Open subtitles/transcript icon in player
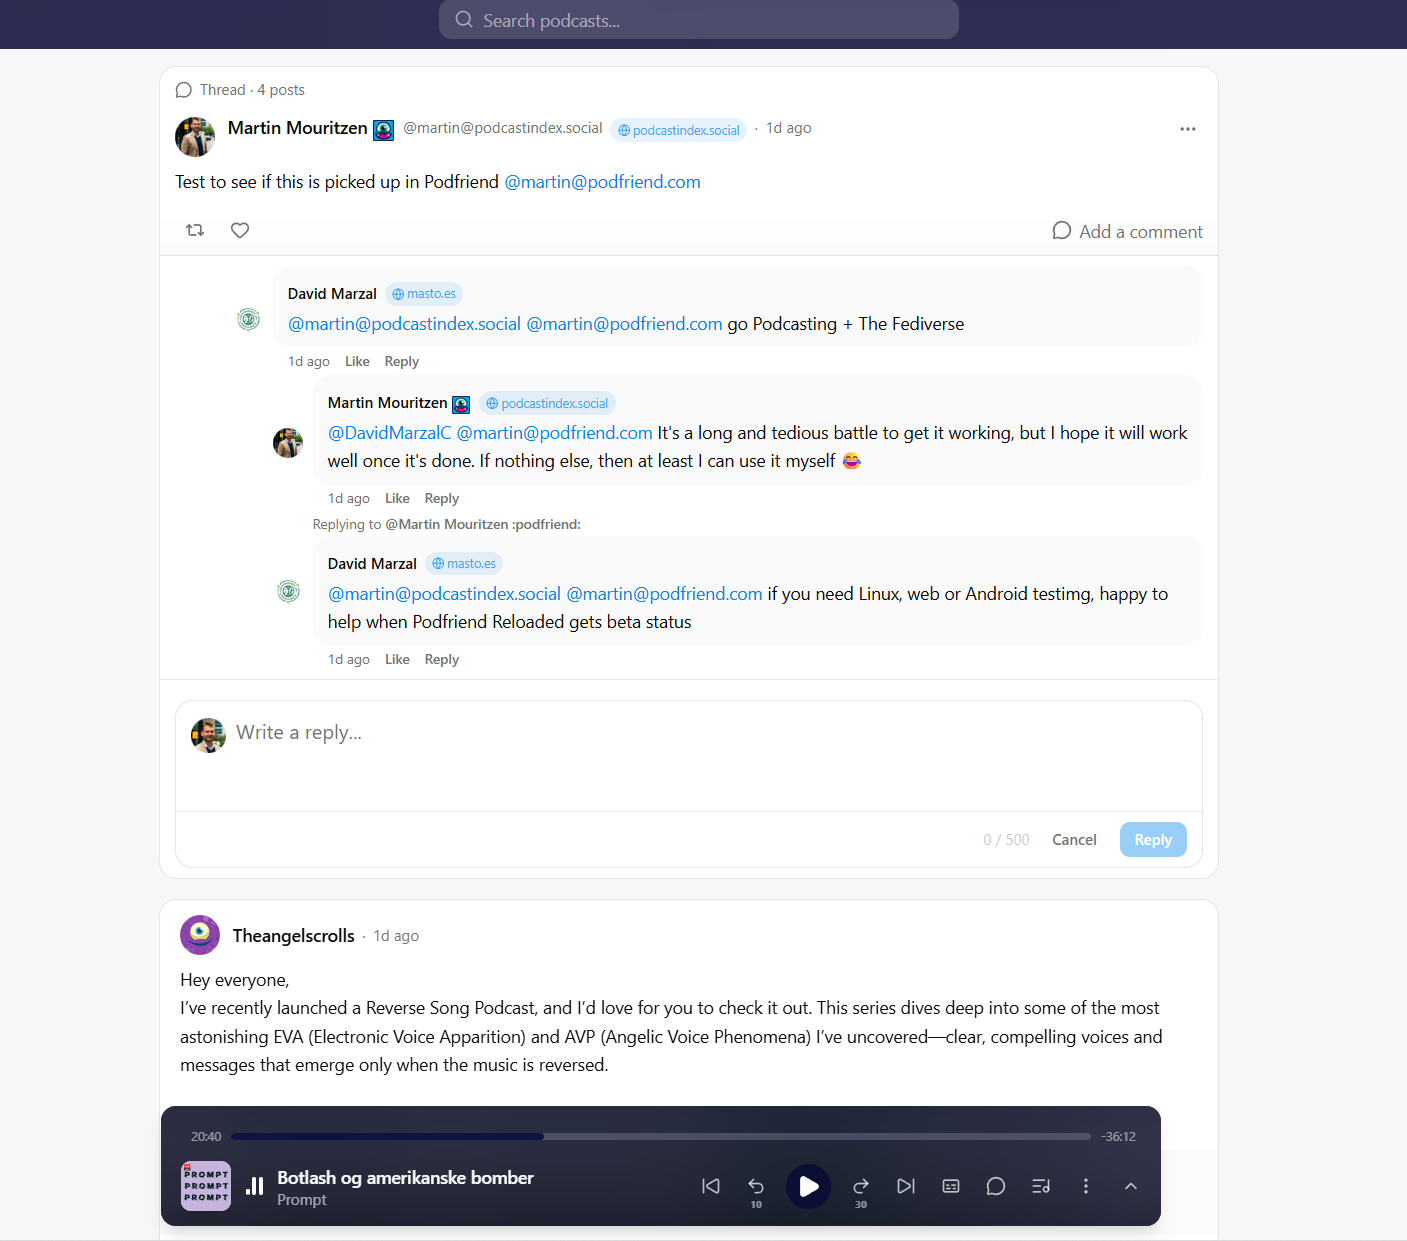1407x1241 pixels. click(951, 1186)
